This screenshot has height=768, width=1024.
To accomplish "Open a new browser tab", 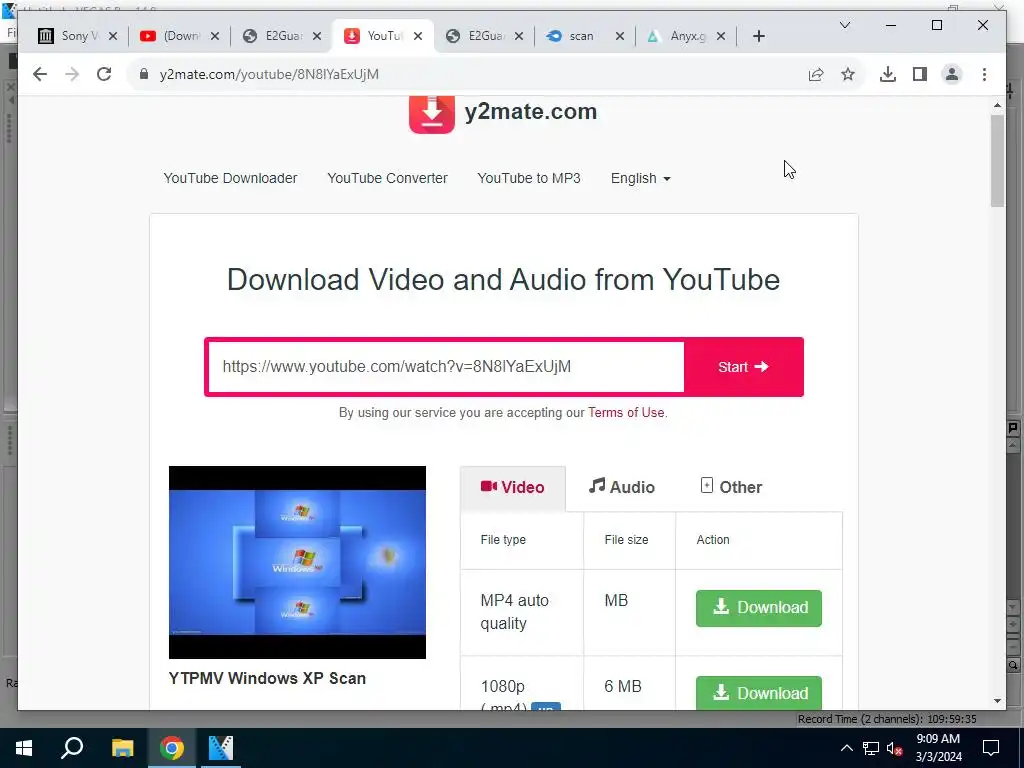I will (758, 36).
